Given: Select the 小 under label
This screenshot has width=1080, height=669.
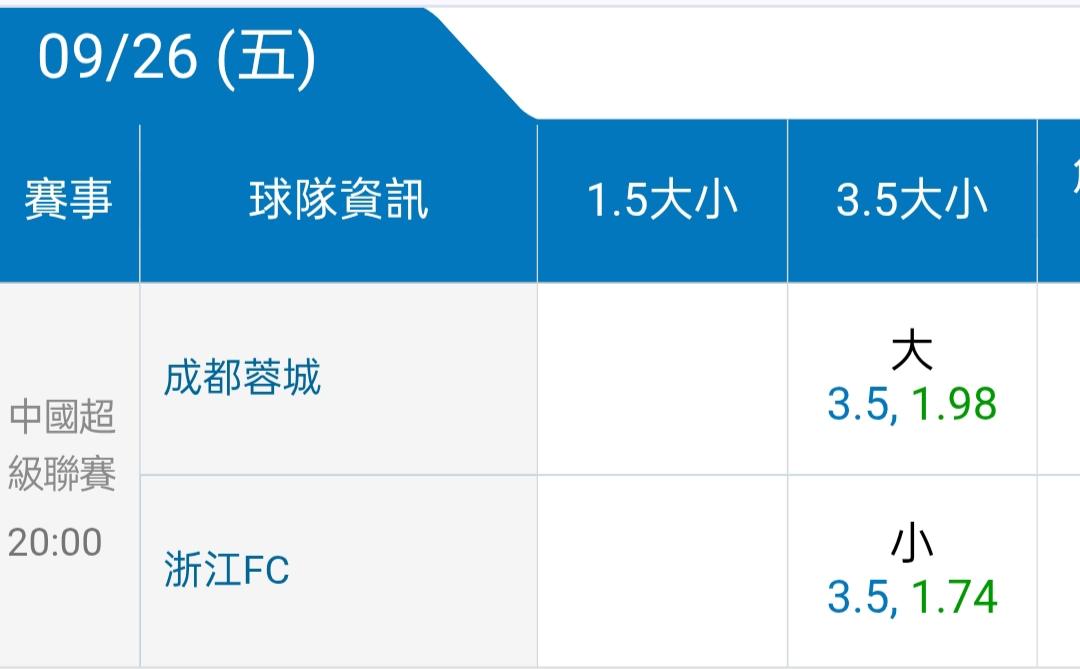Looking at the screenshot, I should (912, 545).
